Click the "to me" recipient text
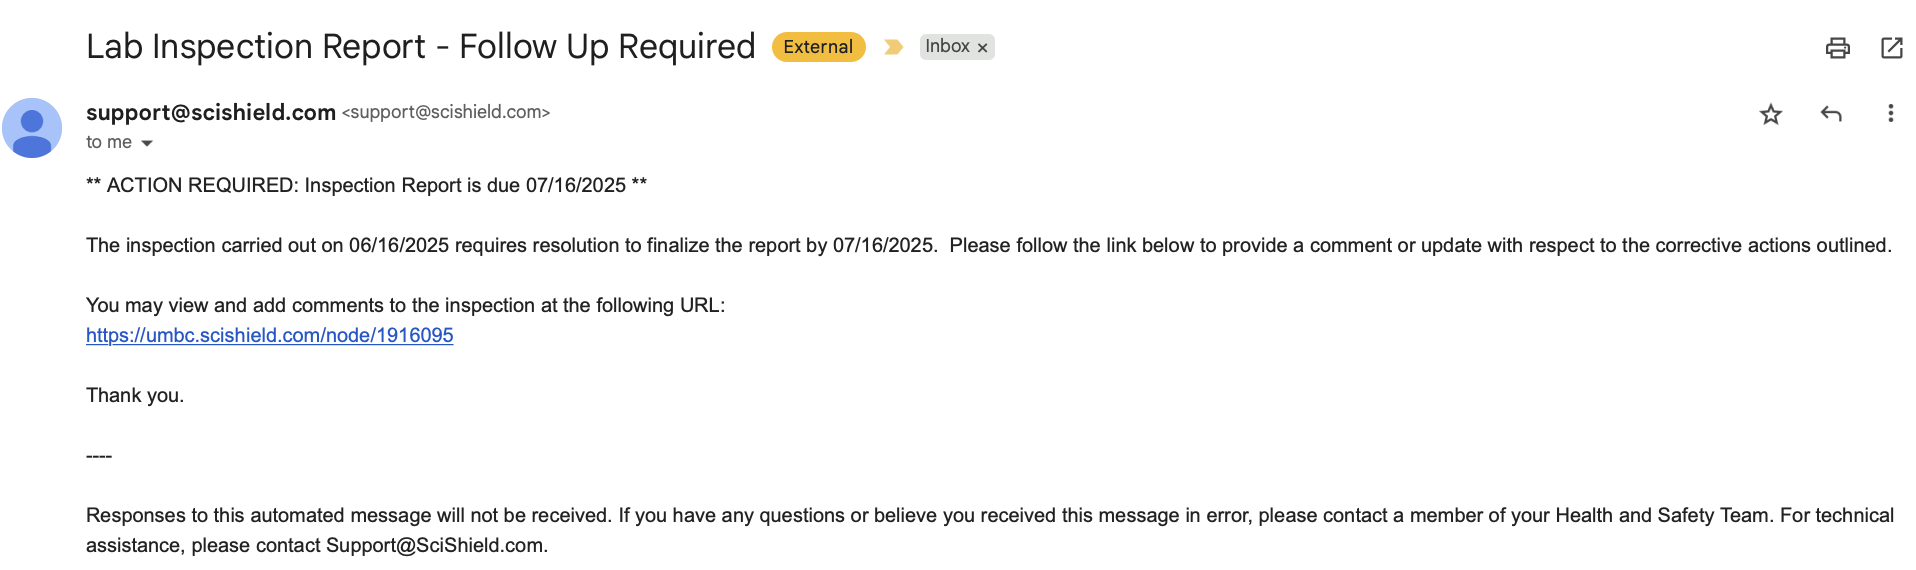 click(x=109, y=142)
